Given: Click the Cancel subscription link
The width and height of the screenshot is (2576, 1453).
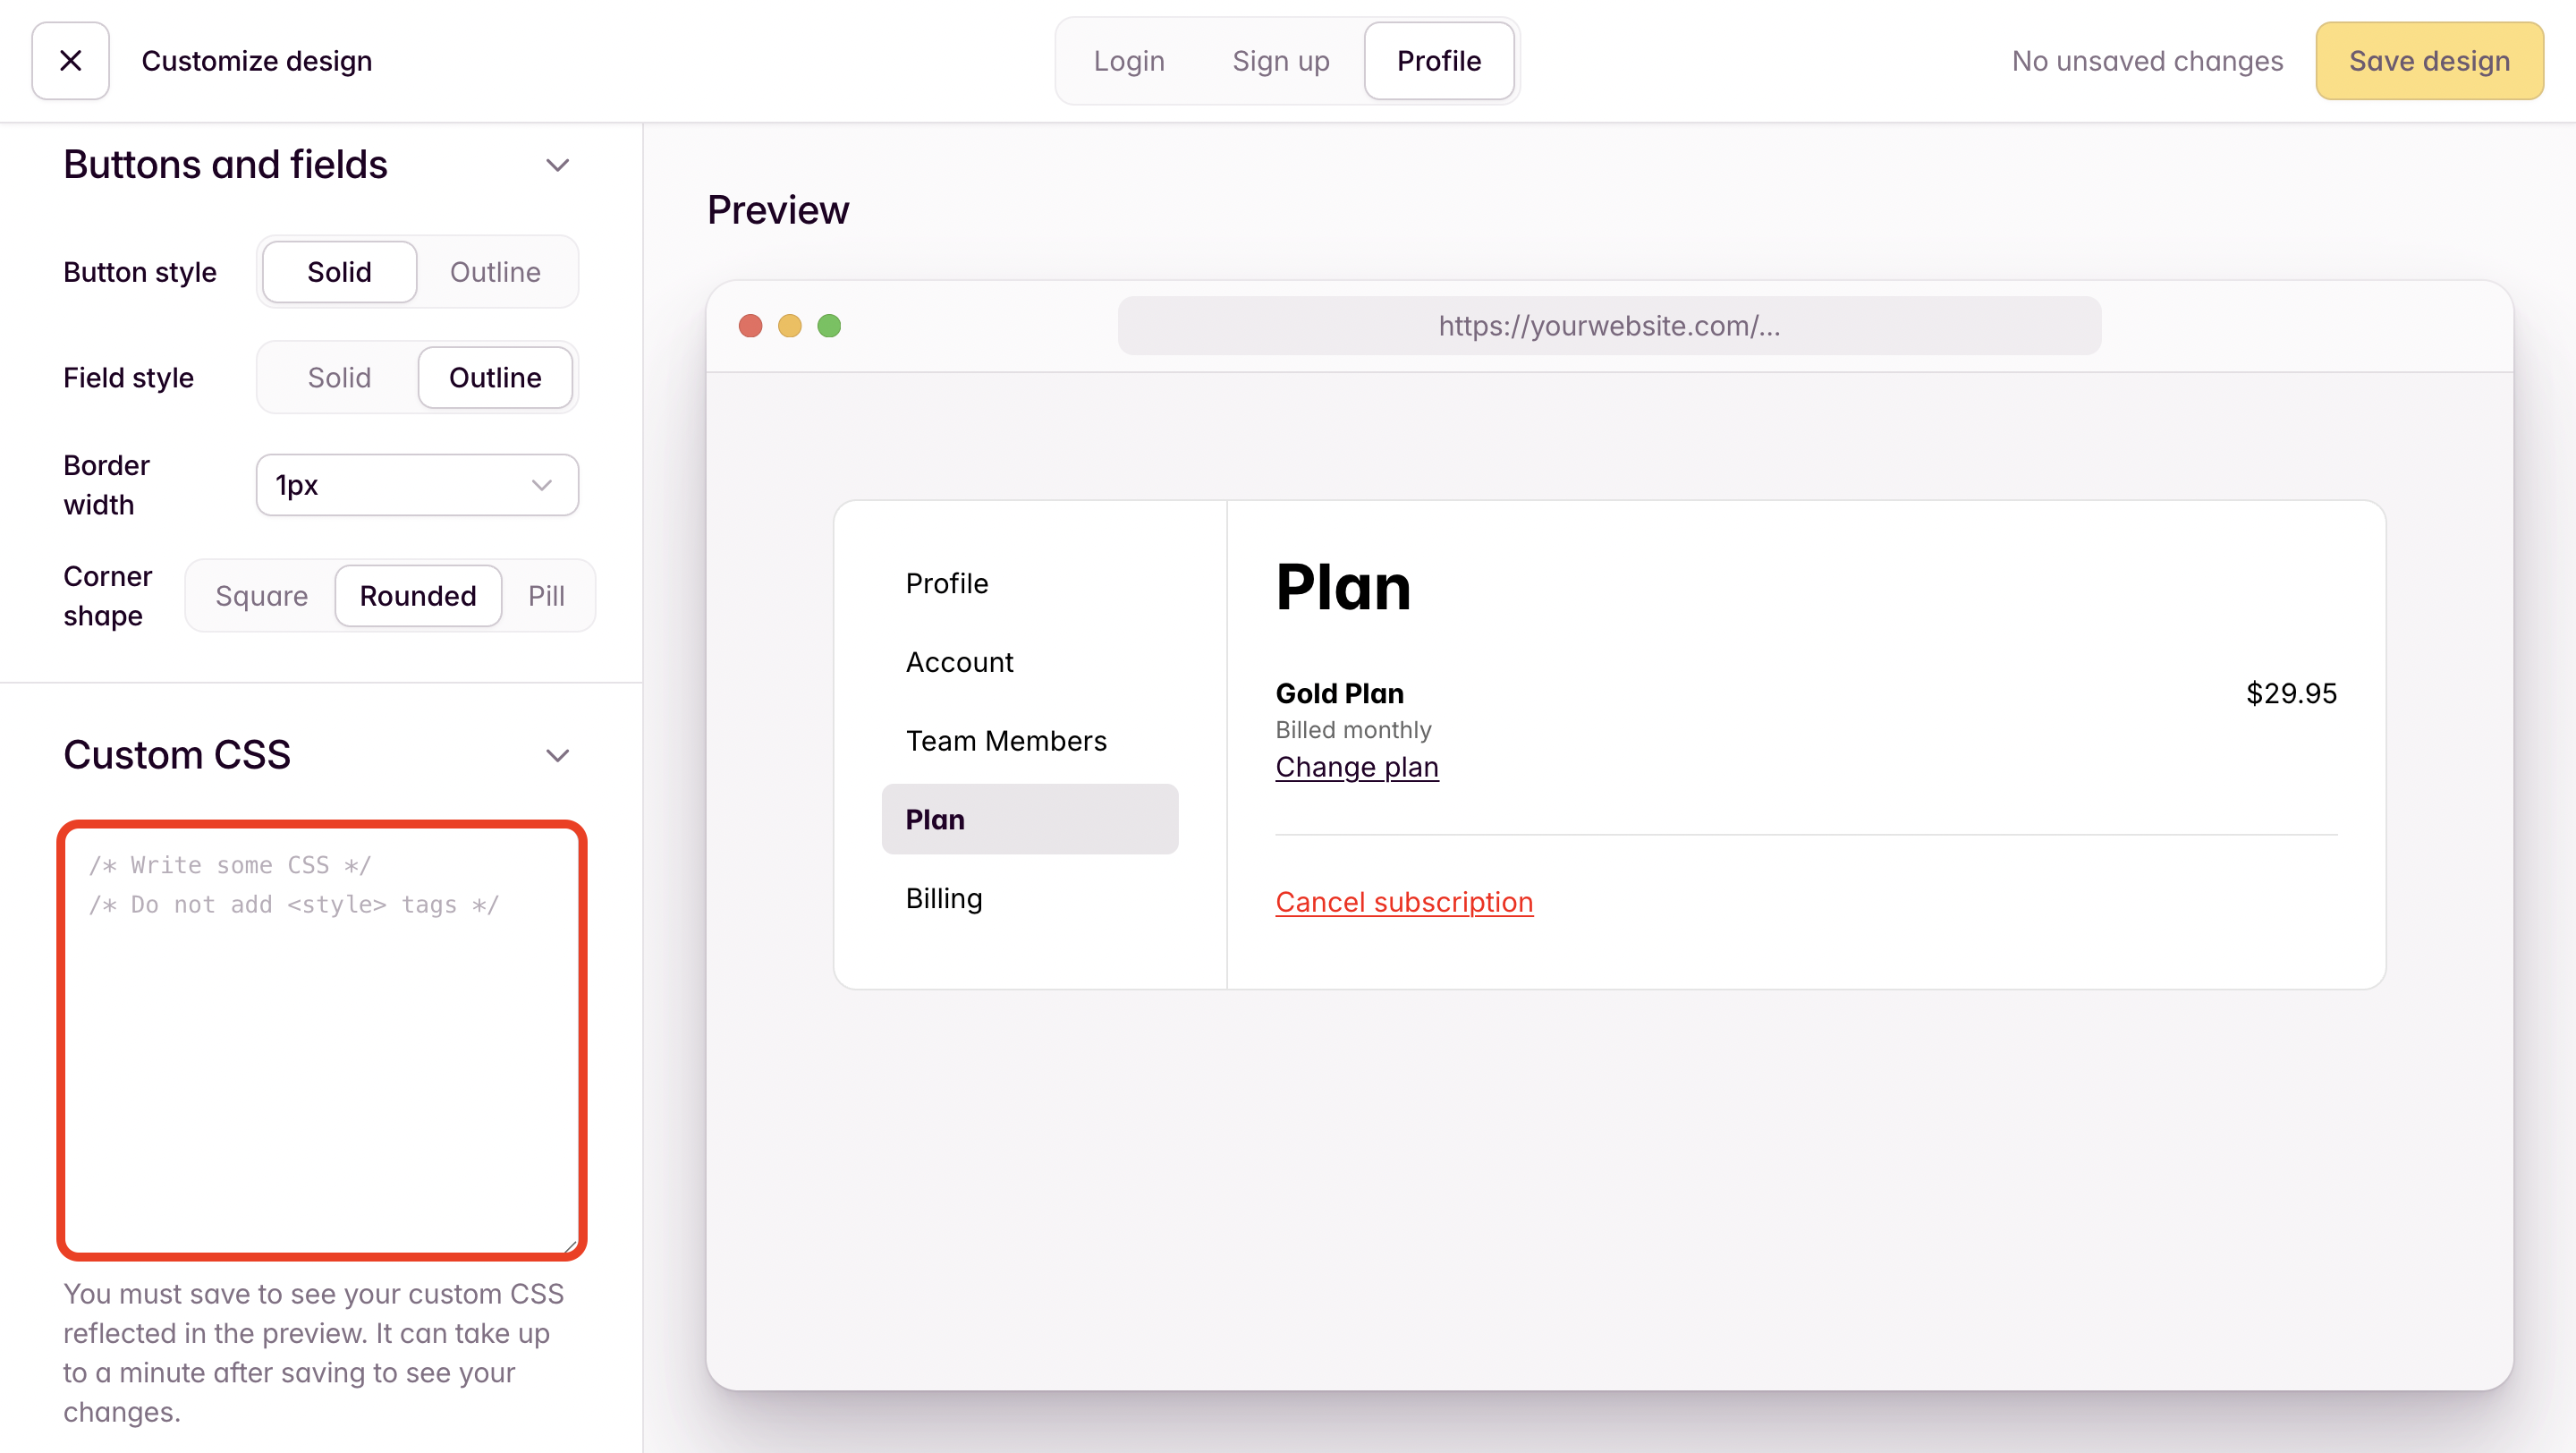Looking at the screenshot, I should click(x=1403, y=902).
